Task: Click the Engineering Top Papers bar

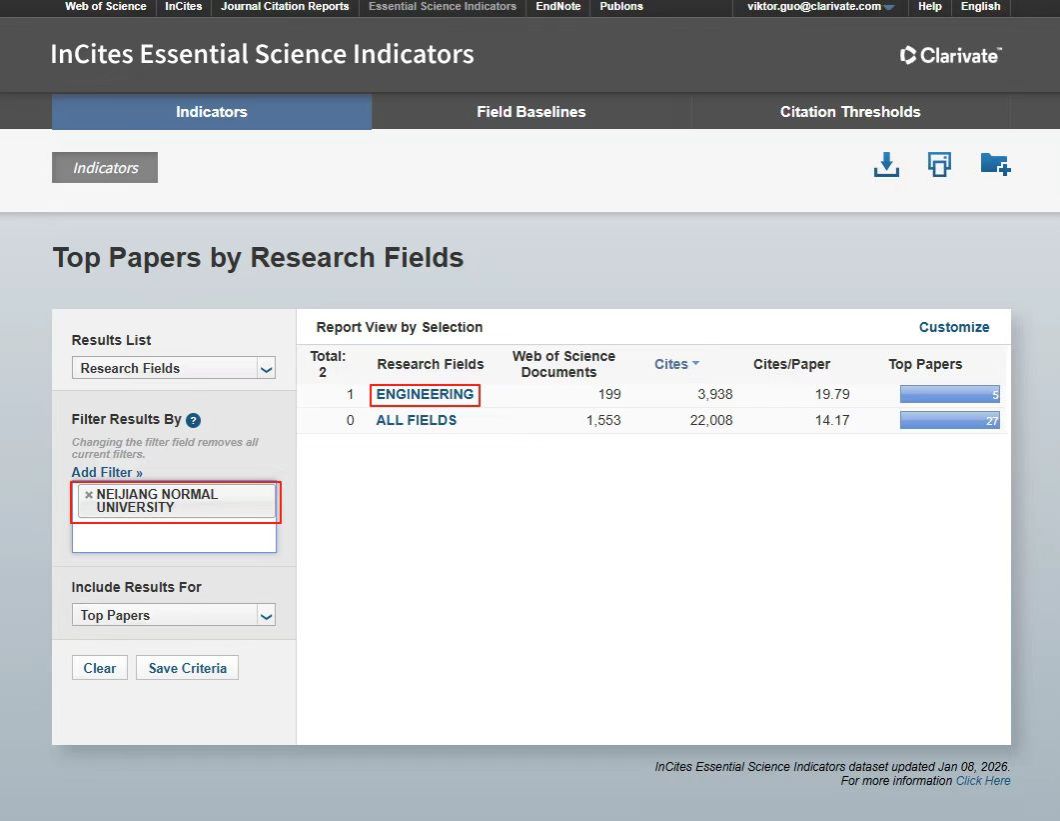Action: click(949, 395)
